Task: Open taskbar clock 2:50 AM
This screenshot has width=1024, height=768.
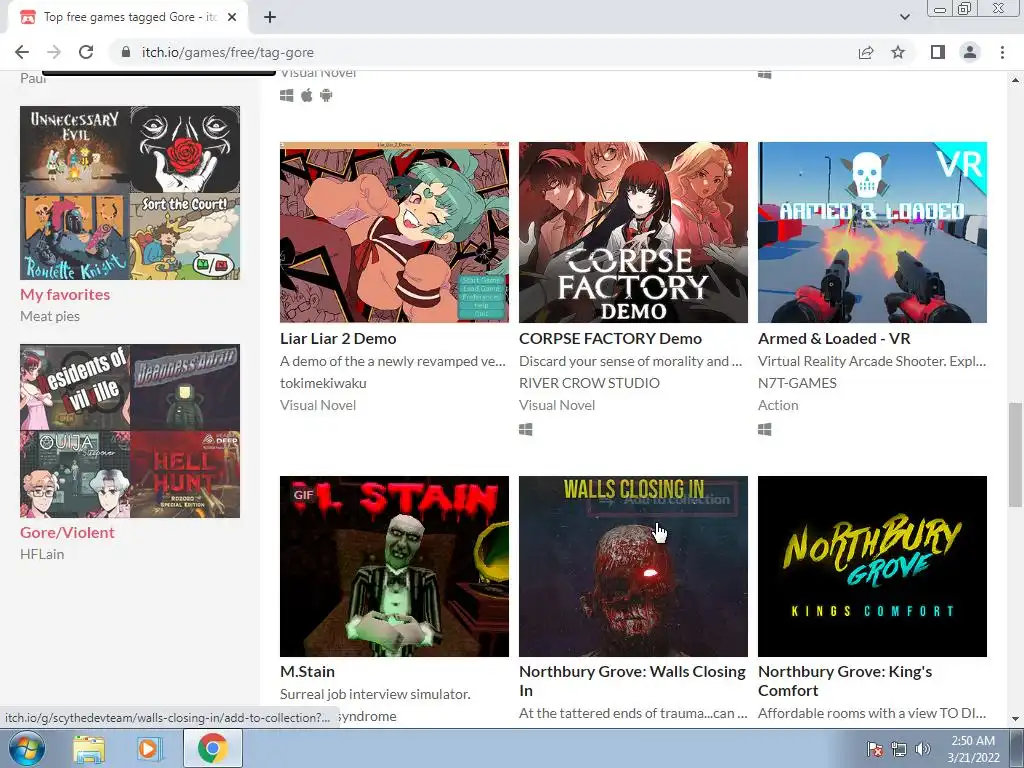Action: pyautogui.click(x=973, y=749)
